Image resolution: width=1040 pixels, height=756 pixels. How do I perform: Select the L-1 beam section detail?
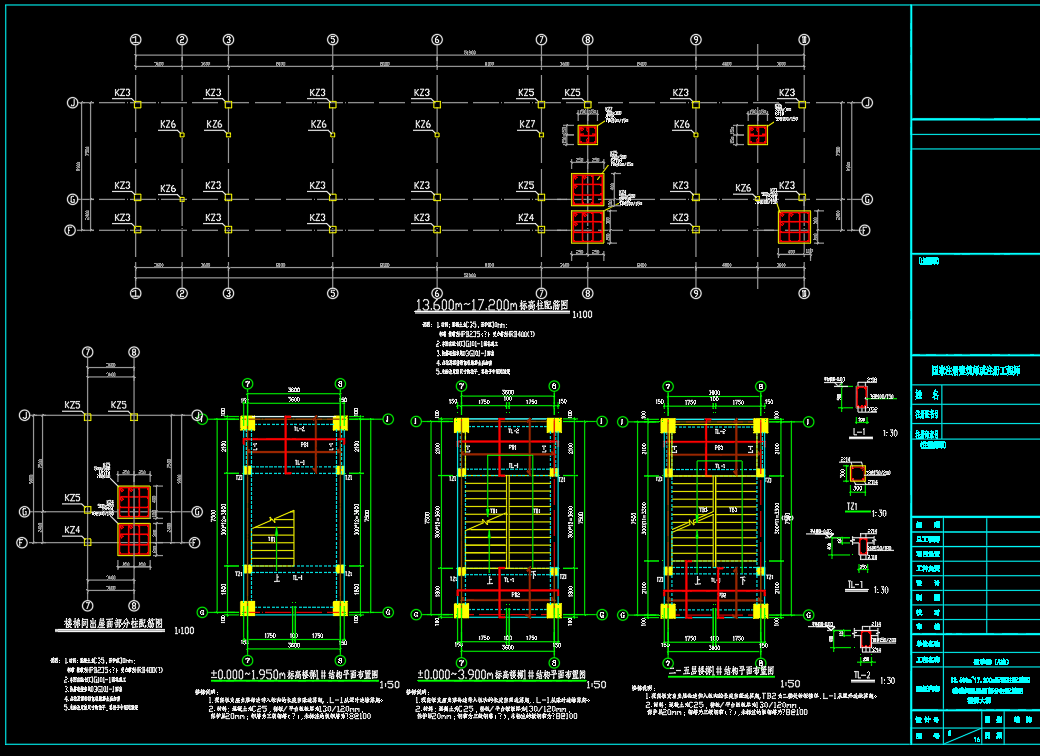pos(859,400)
